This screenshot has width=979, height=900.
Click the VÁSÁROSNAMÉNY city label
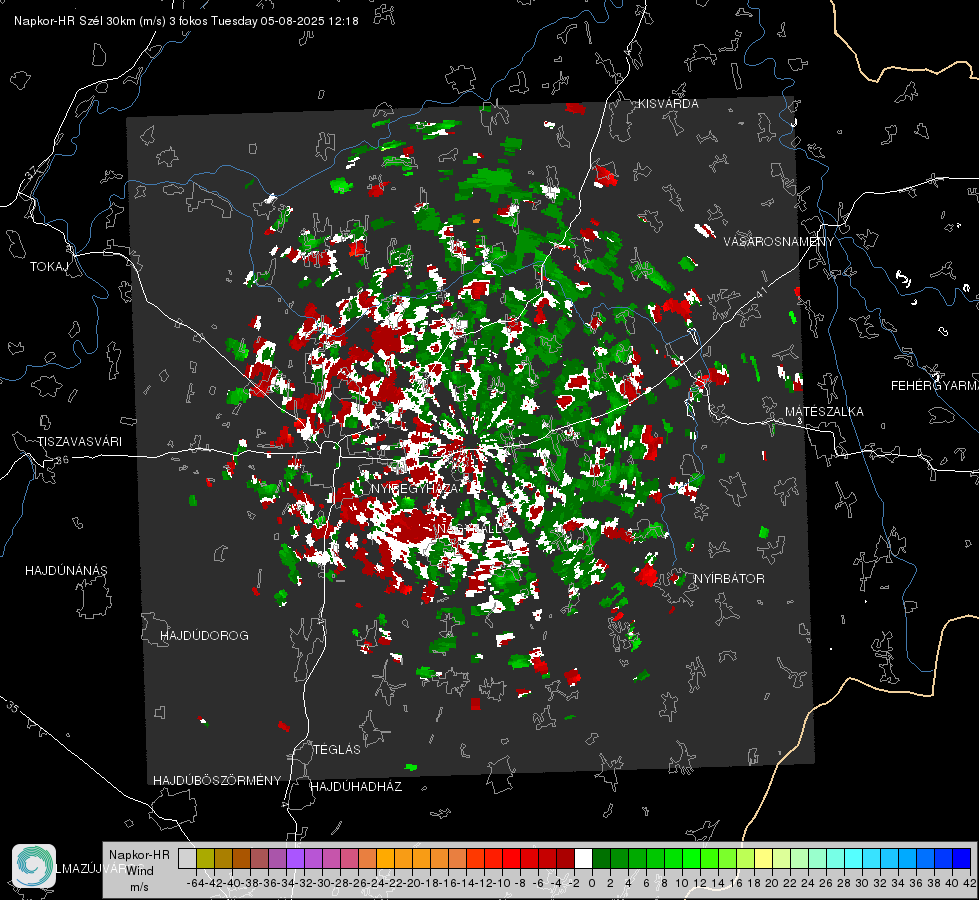[x=779, y=242]
